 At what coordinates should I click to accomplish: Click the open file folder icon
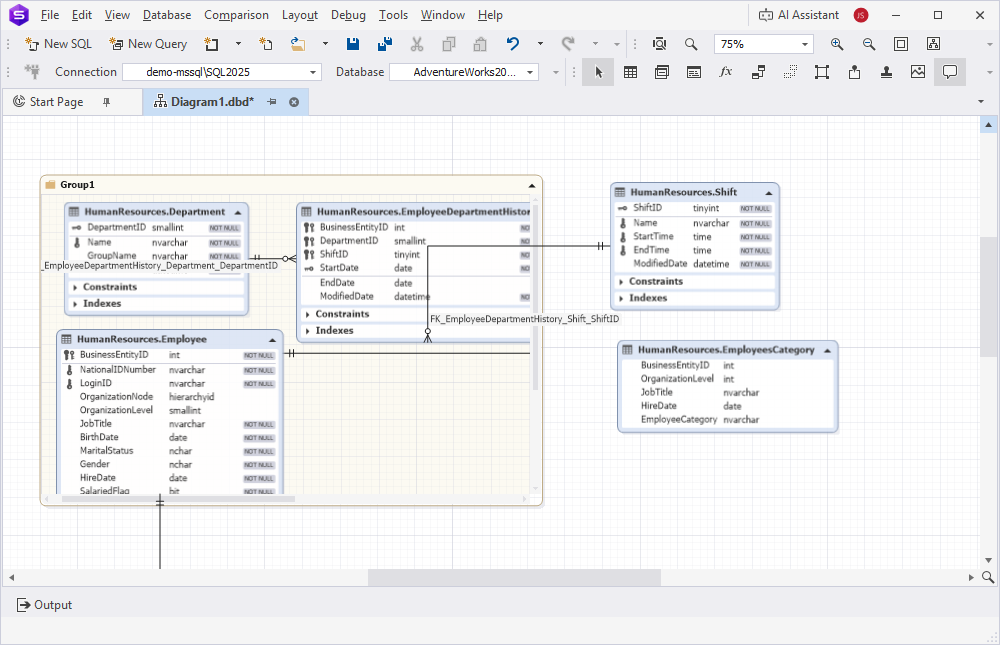pyautogui.click(x=298, y=44)
